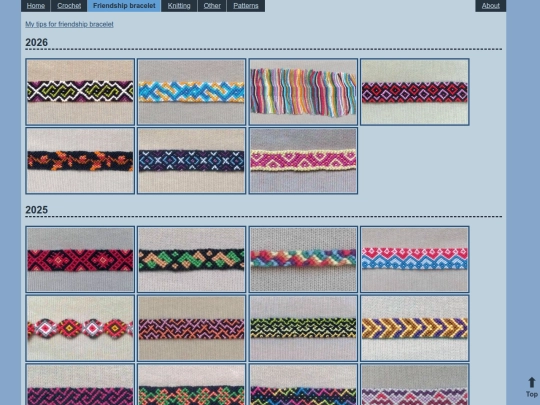Open the black and neon green maze bracelet
The image size is (540, 405).
303,328
